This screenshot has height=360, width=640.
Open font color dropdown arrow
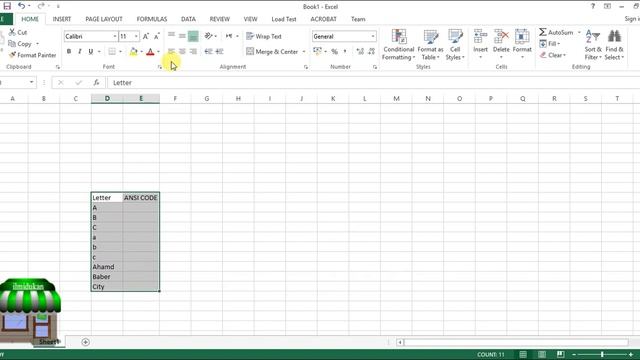pos(158,52)
